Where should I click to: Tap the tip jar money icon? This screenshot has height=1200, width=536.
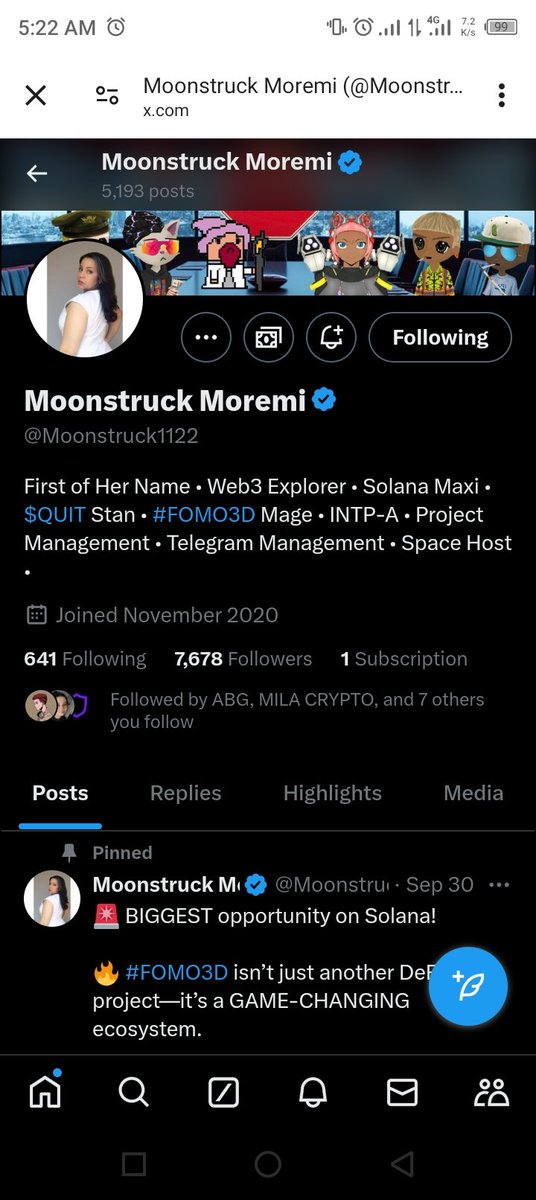click(x=269, y=338)
